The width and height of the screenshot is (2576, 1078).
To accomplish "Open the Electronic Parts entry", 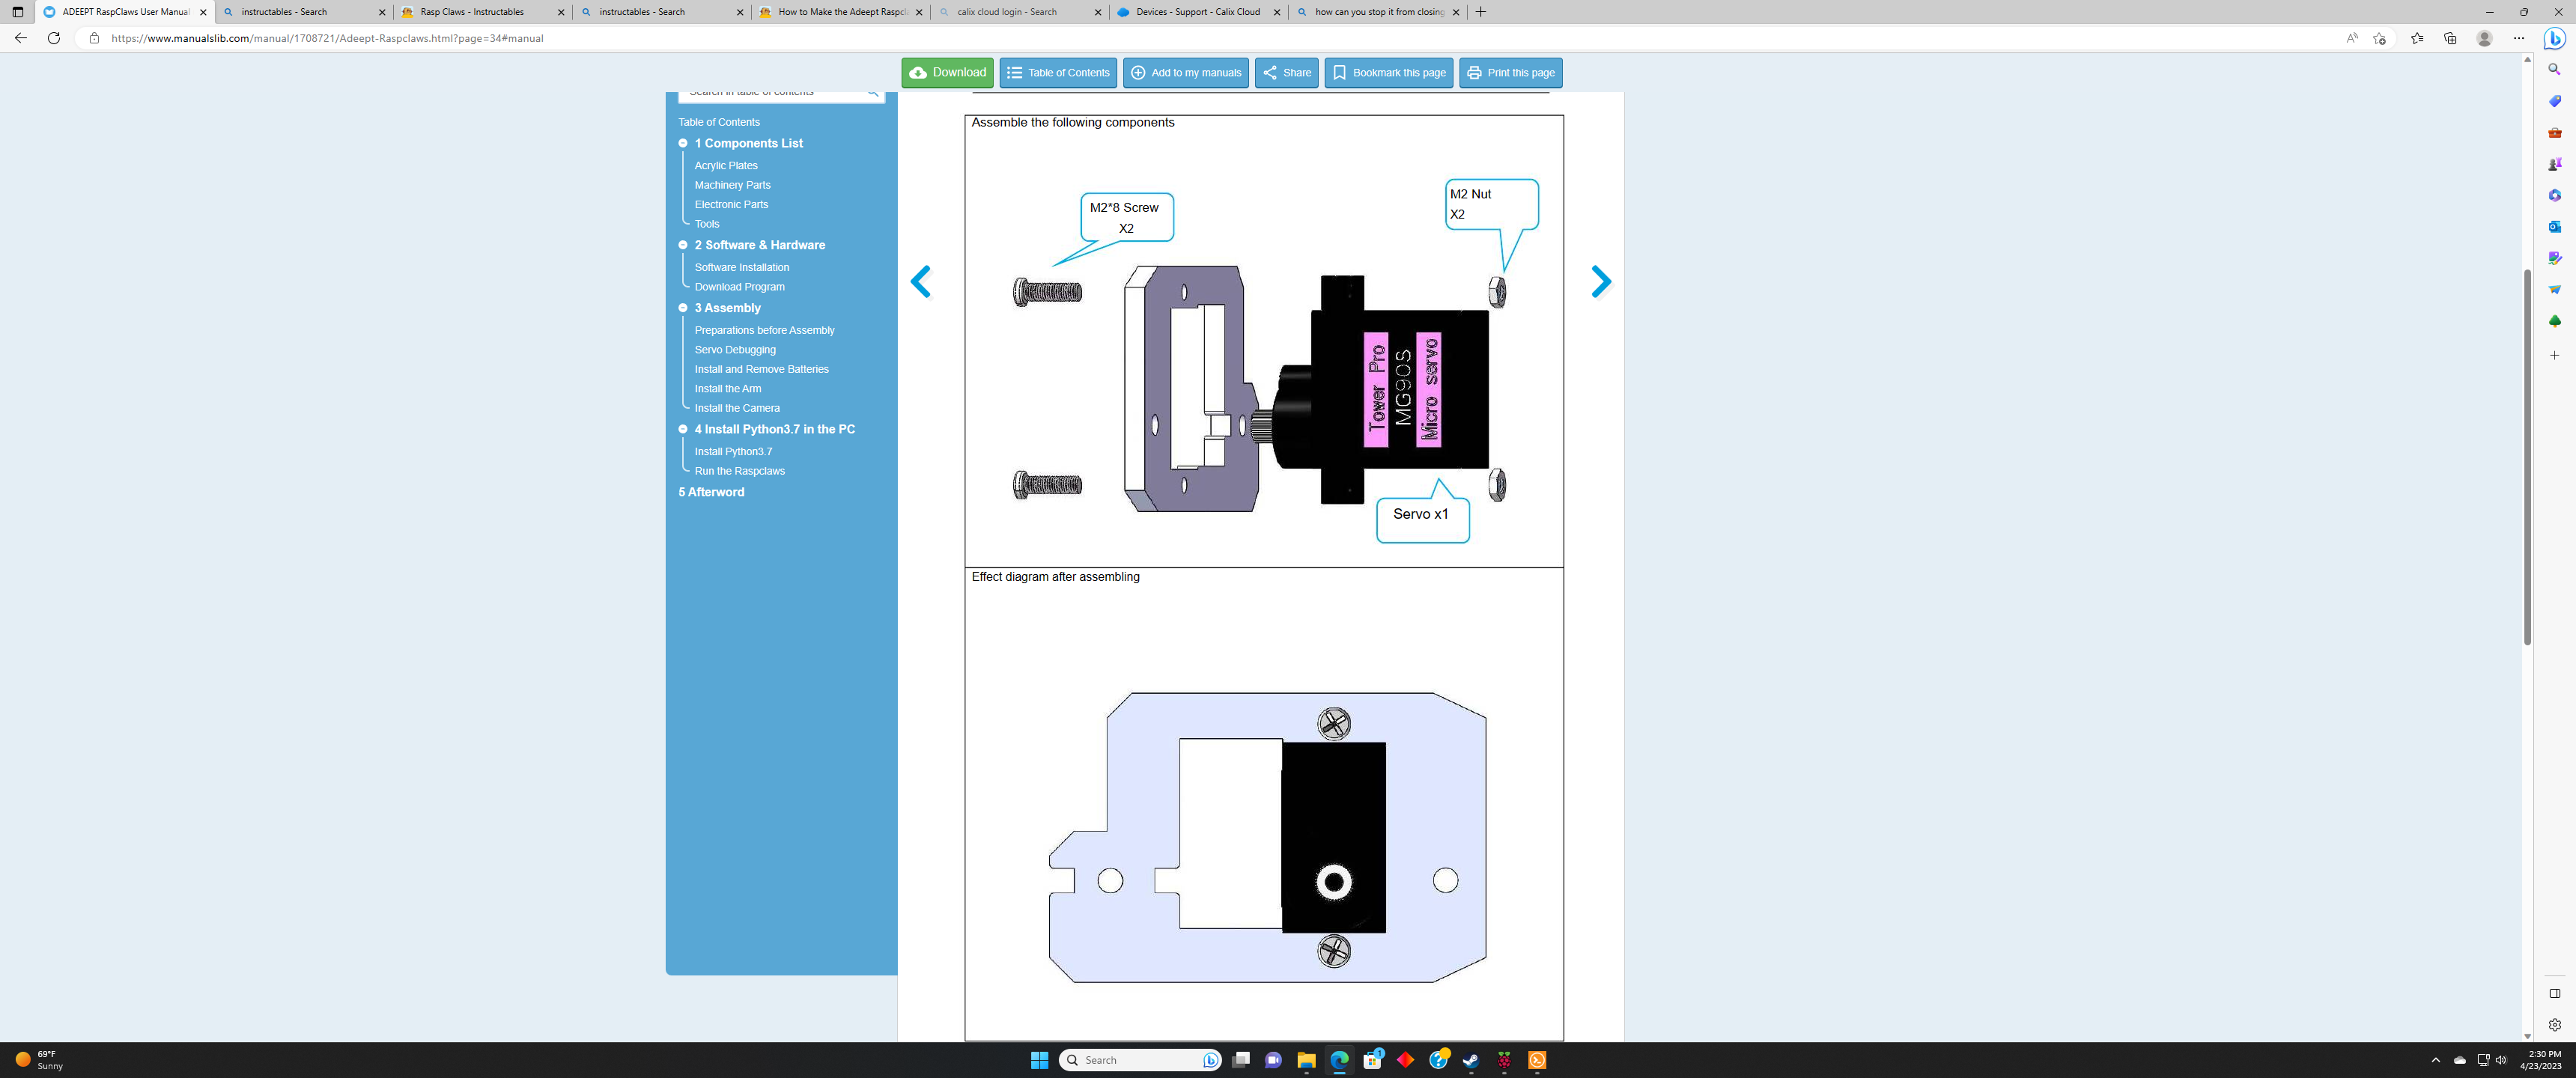I will pyautogui.click(x=731, y=204).
